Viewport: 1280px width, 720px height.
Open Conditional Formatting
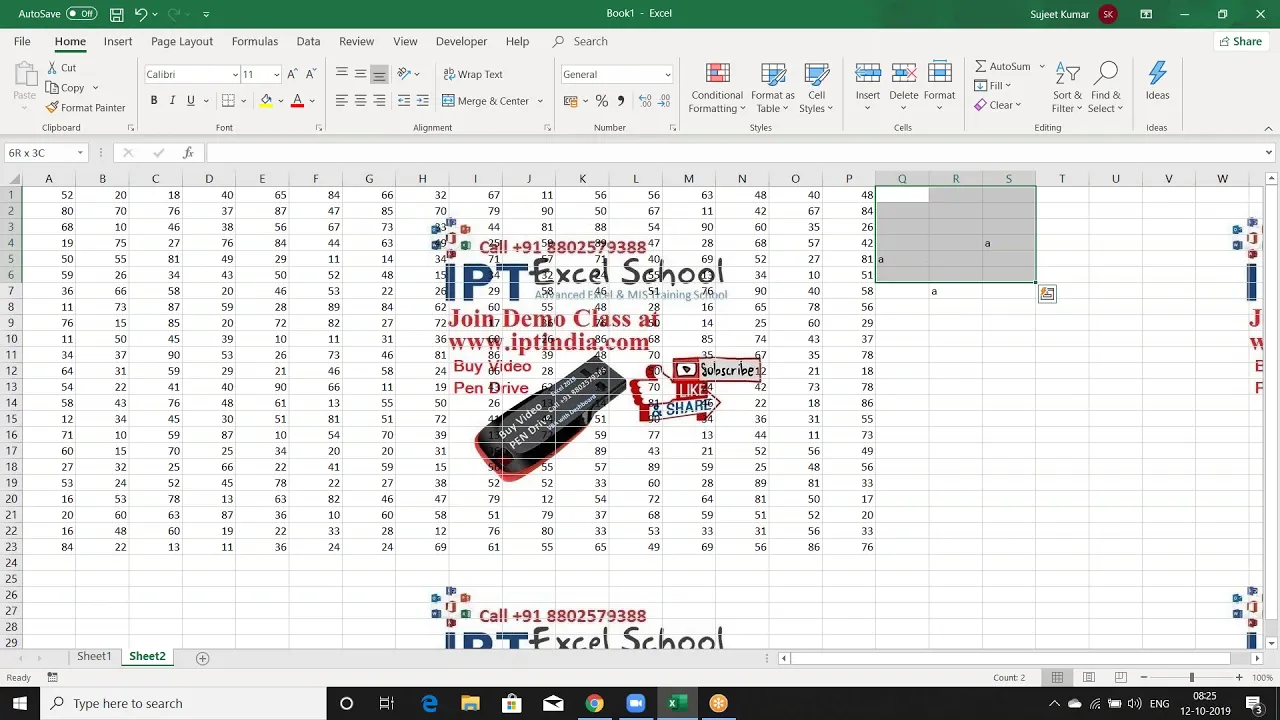click(x=717, y=88)
